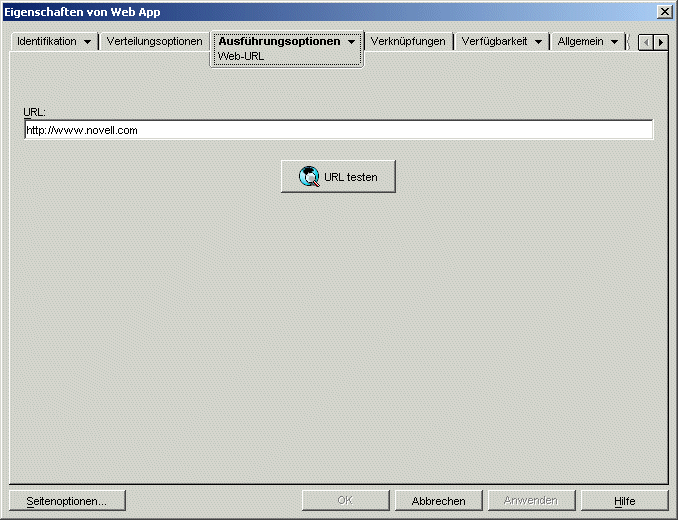The height and width of the screenshot is (520, 678).
Task: Go to the Verknüpfungen tab
Action: click(408, 42)
